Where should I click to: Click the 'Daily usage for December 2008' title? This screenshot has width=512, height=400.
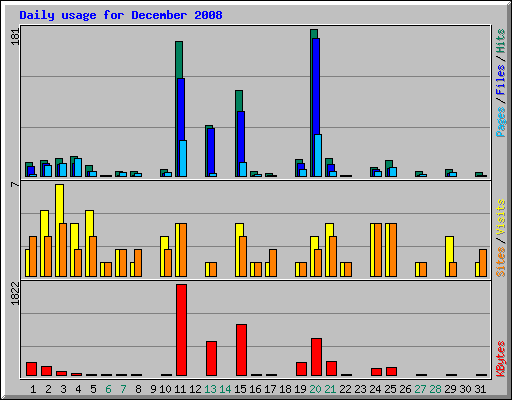121,15
